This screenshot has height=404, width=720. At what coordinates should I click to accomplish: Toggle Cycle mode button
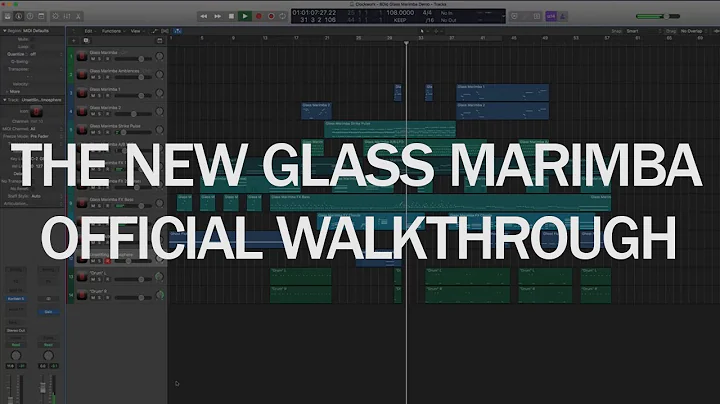(x=282, y=16)
